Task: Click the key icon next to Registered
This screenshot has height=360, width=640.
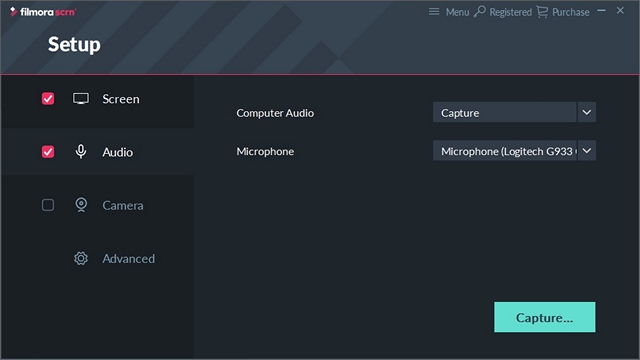Action: point(480,11)
